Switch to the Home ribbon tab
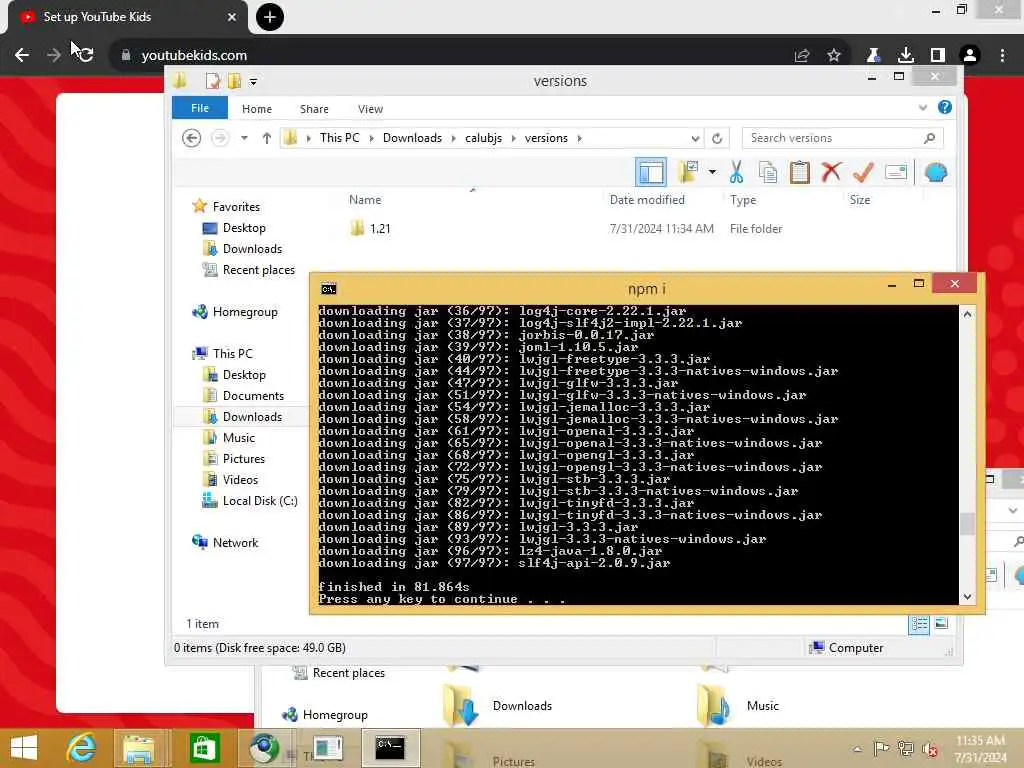 pos(257,109)
